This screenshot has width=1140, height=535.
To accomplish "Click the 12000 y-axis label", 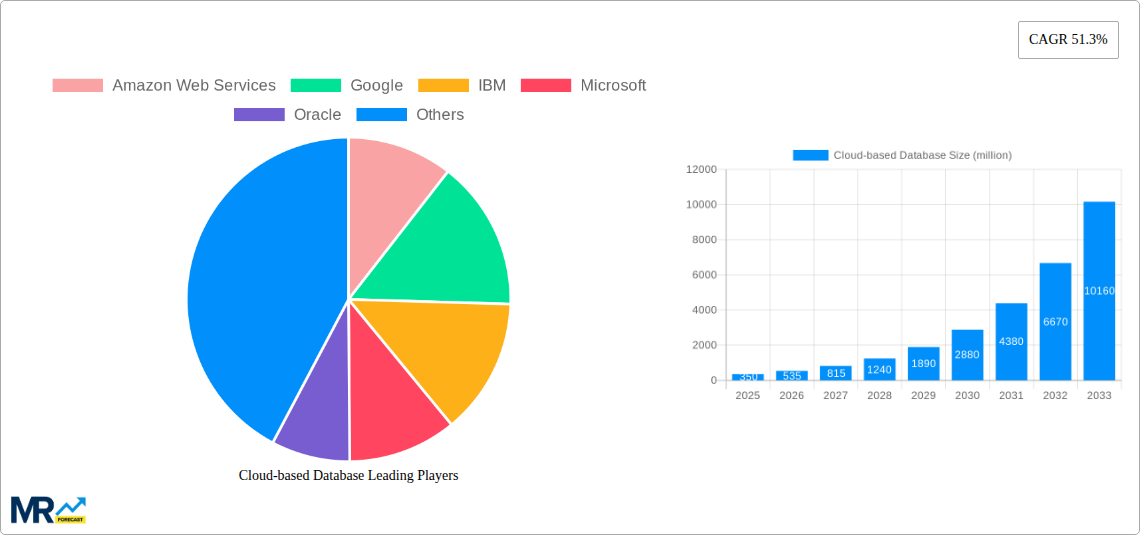I will [702, 169].
